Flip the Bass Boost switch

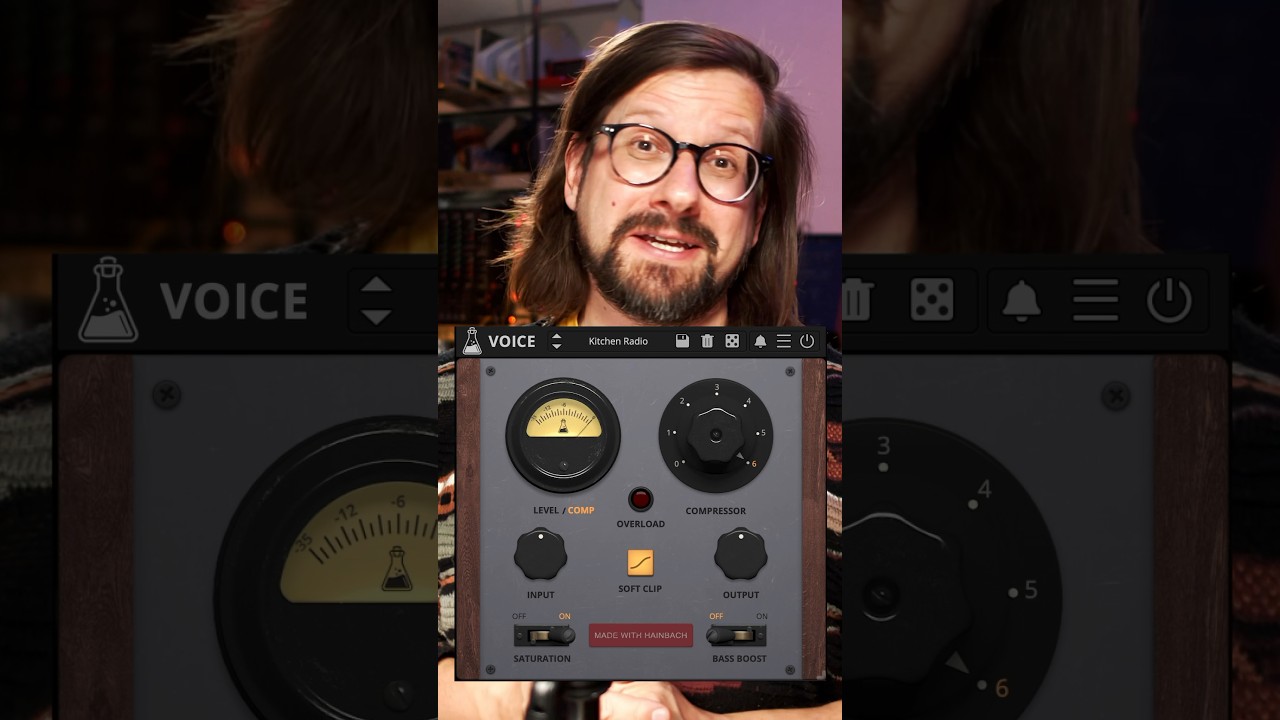[736, 635]
